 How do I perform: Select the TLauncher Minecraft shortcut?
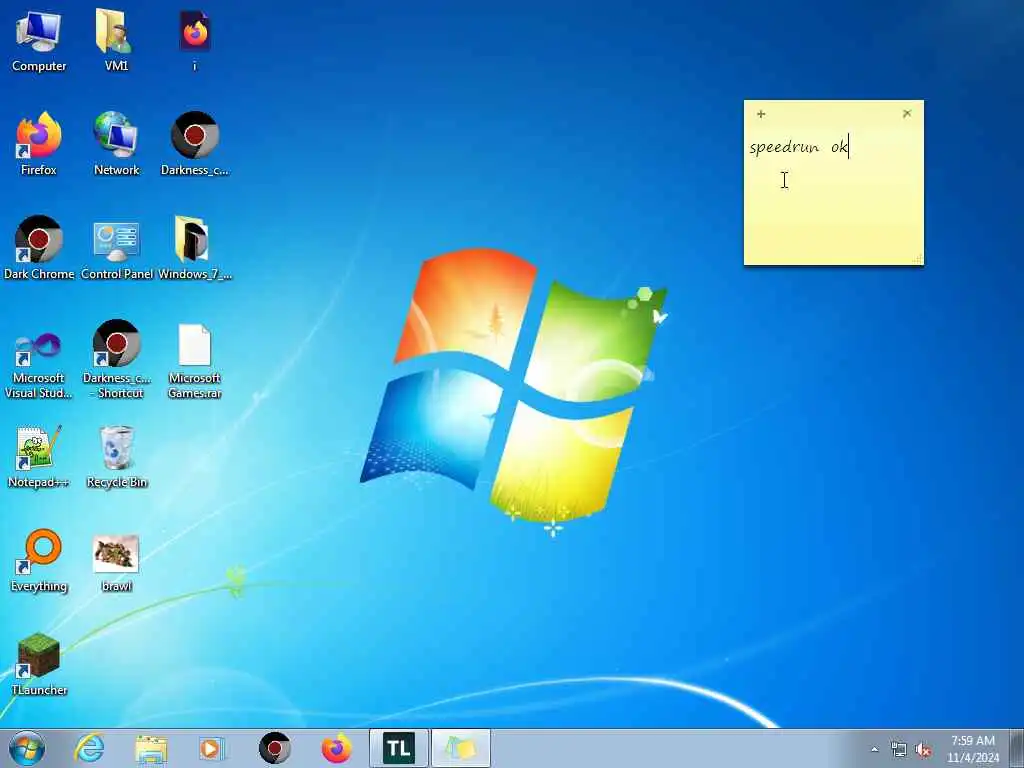39,664
